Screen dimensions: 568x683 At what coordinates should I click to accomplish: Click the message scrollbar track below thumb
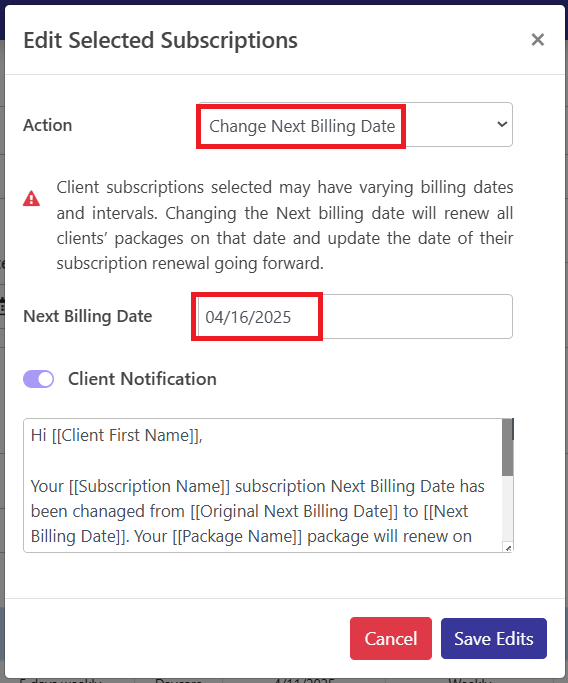(507, 509)
